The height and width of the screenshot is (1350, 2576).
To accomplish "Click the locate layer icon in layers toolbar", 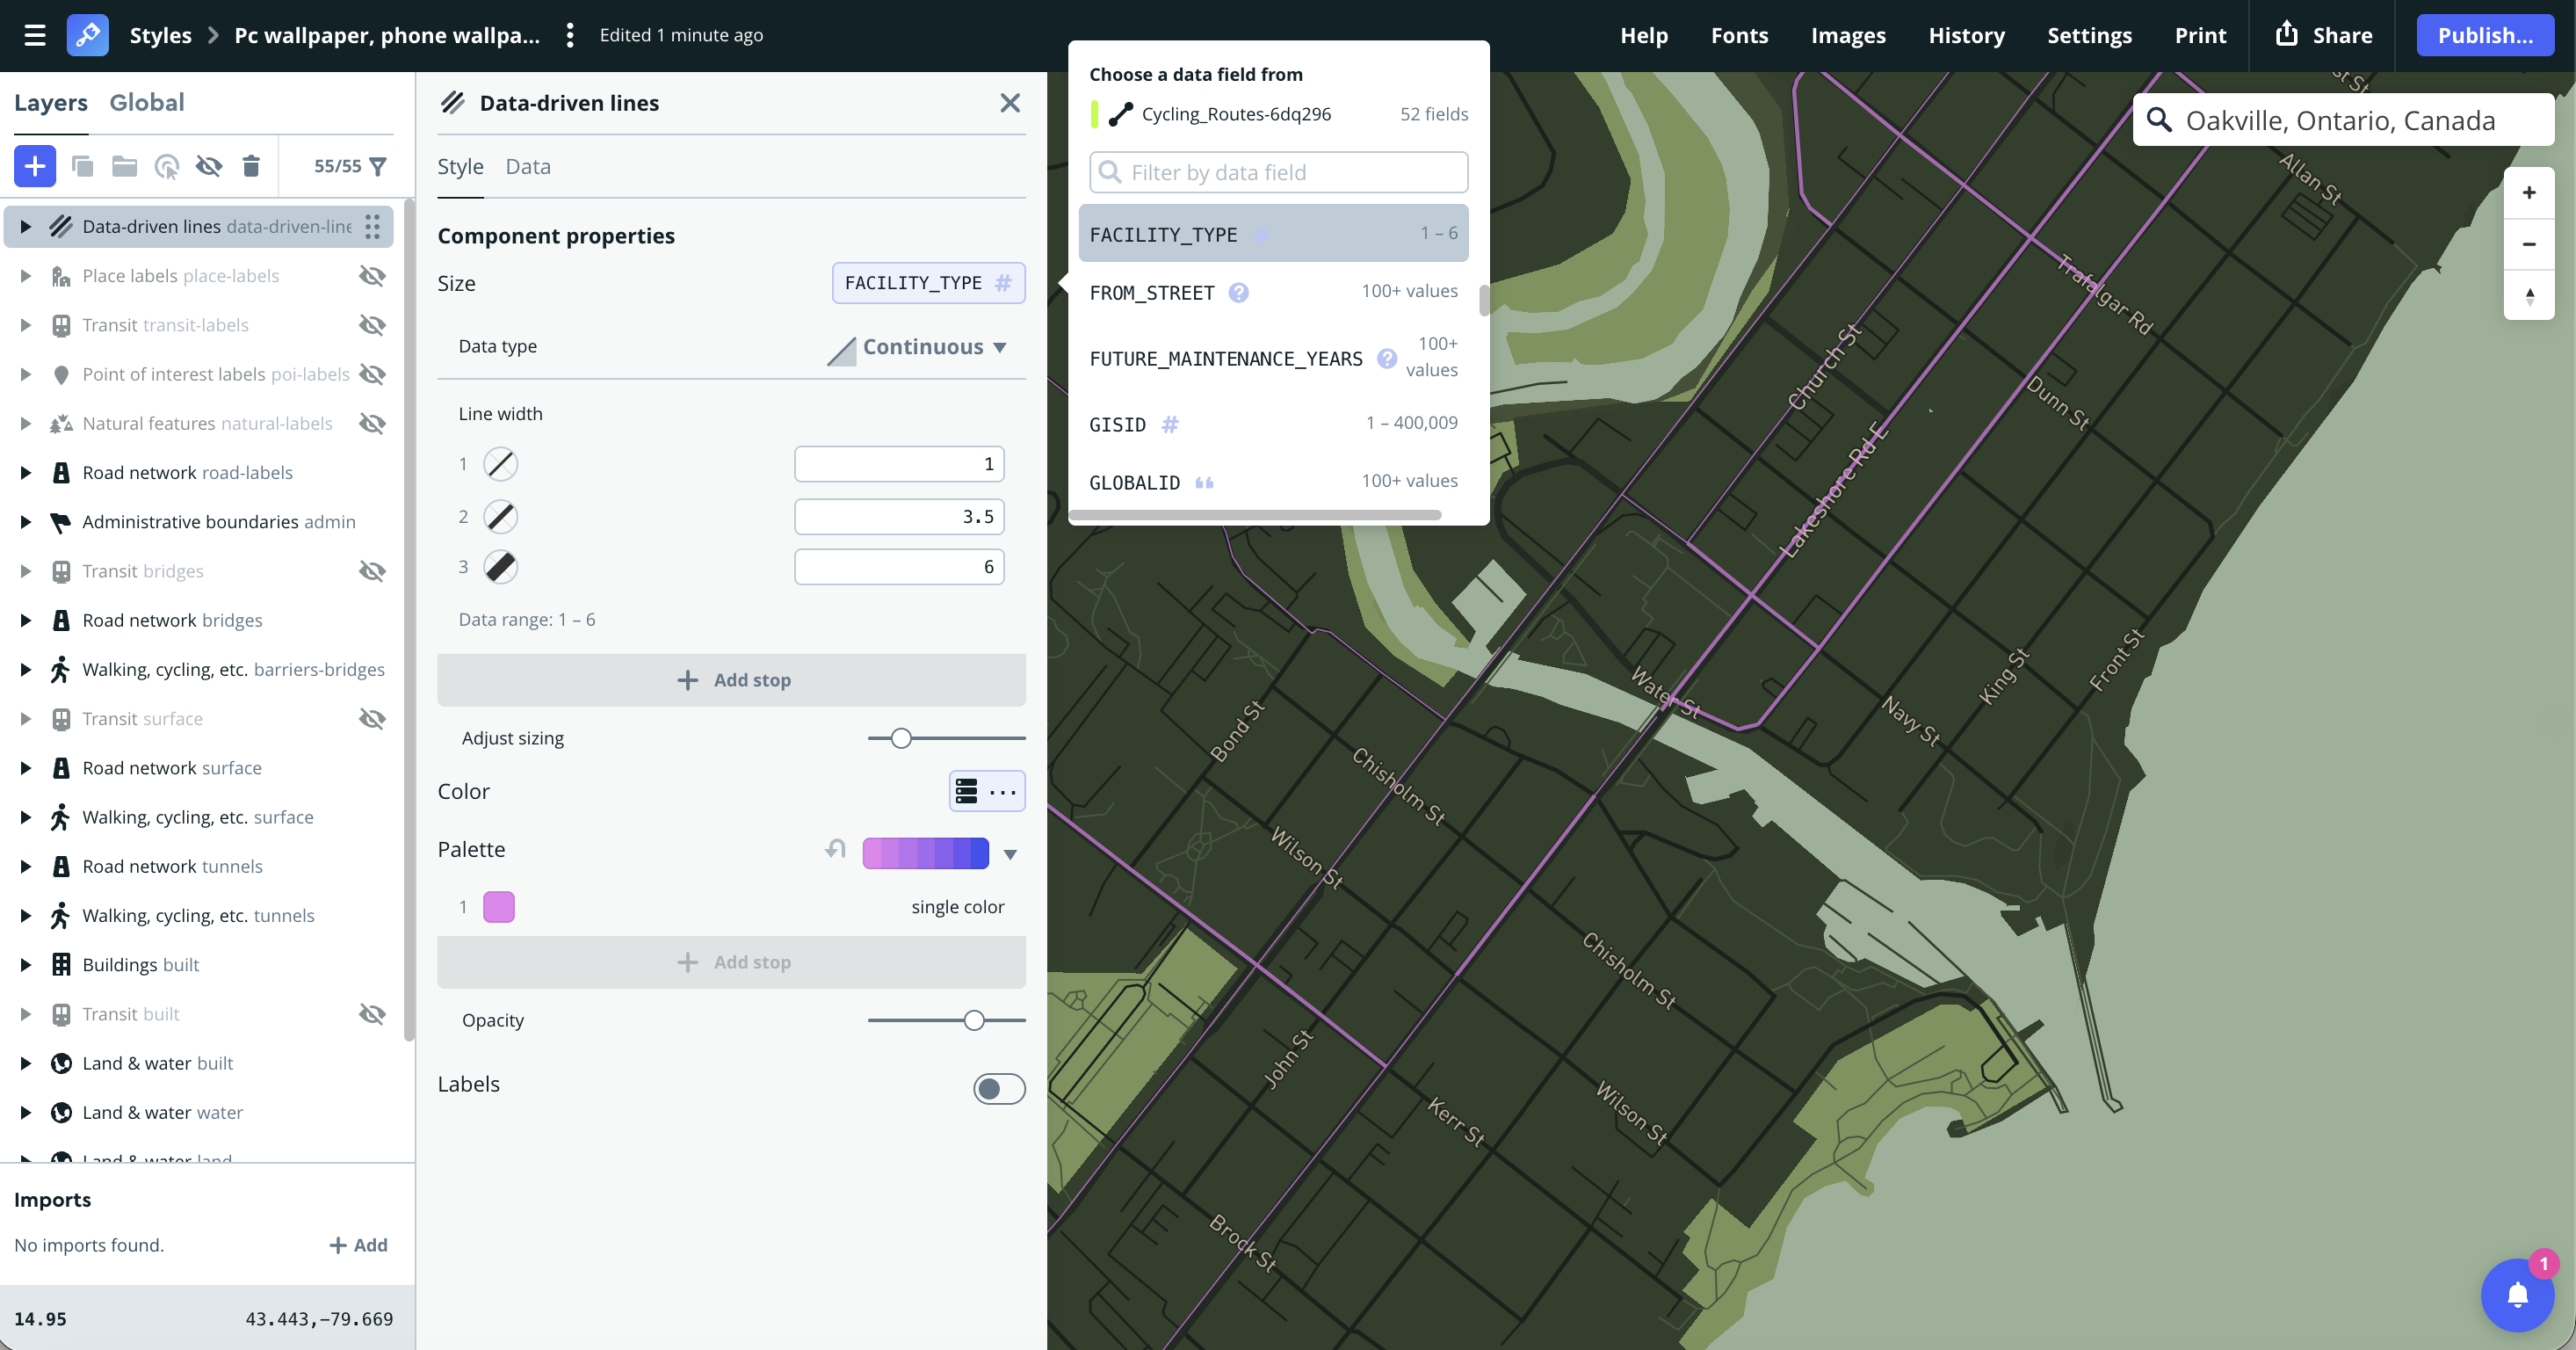I will 166,166.
